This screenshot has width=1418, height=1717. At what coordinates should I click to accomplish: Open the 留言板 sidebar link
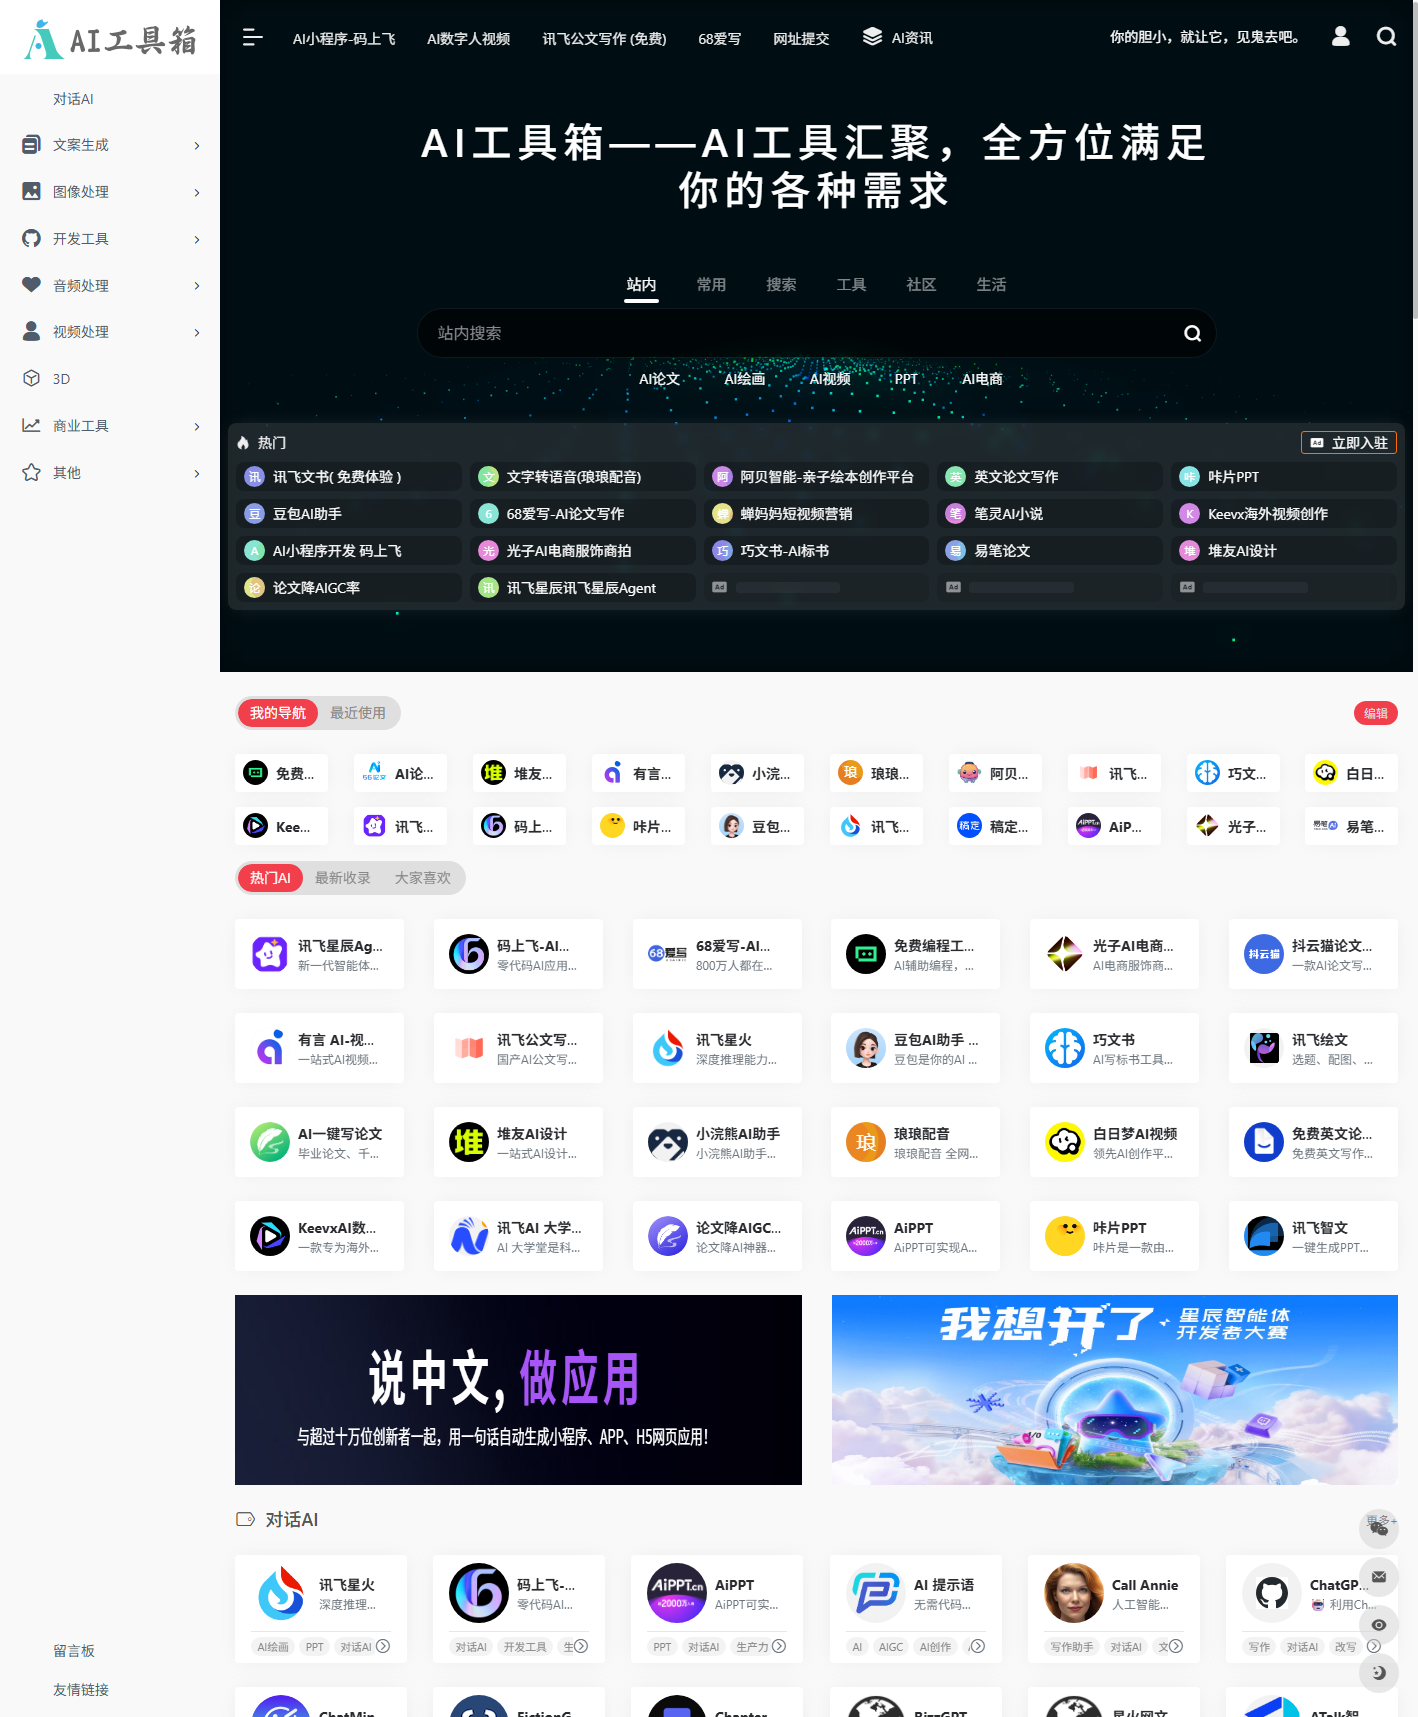pos(74,1651)
